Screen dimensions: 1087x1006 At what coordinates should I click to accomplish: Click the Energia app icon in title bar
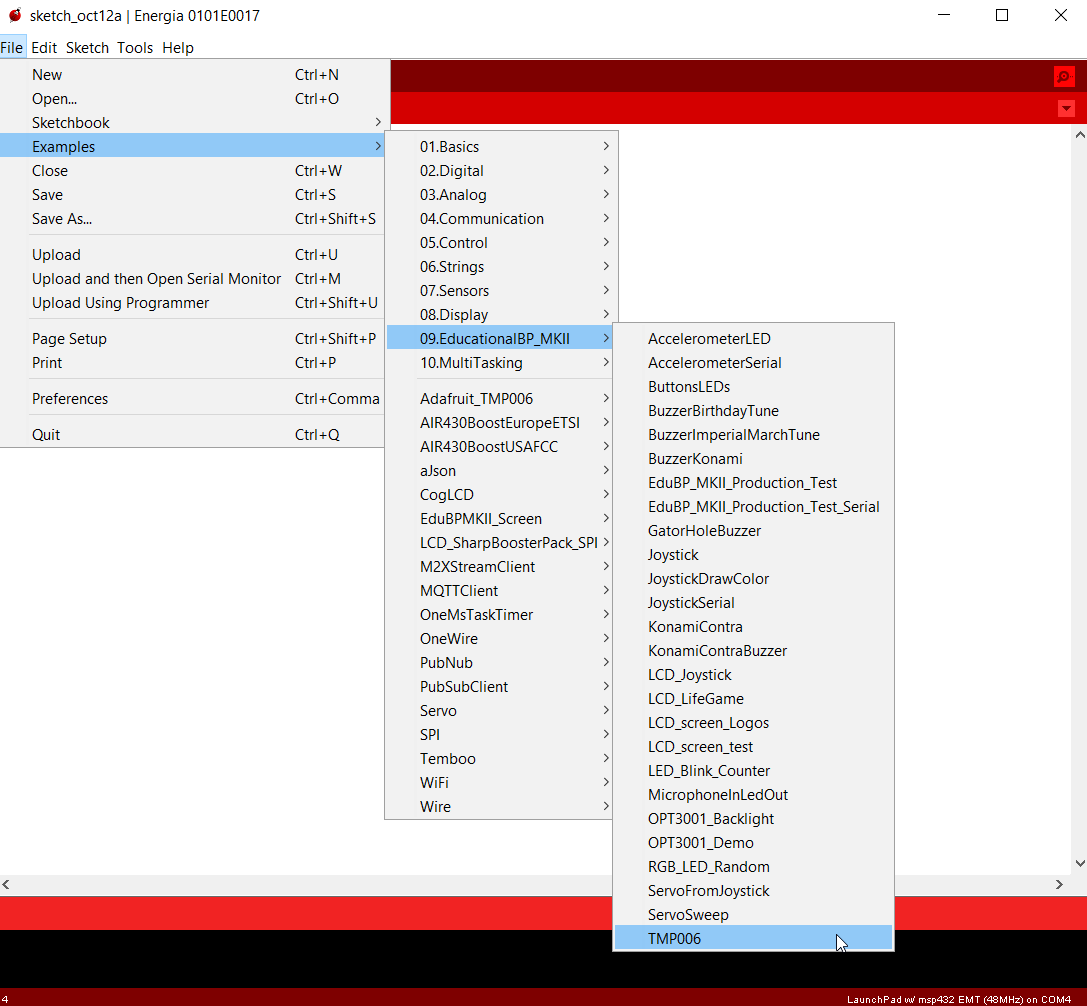15,15
